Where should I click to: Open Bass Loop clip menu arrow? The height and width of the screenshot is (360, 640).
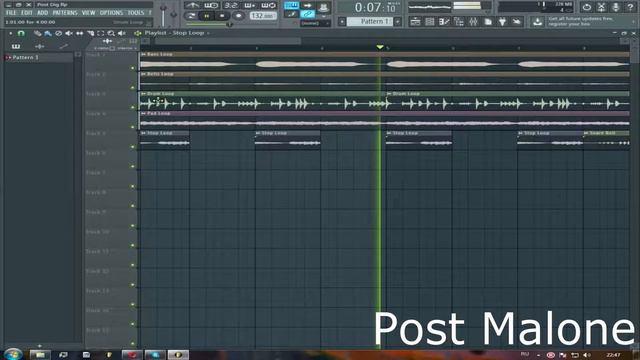[x=143, y=54]
